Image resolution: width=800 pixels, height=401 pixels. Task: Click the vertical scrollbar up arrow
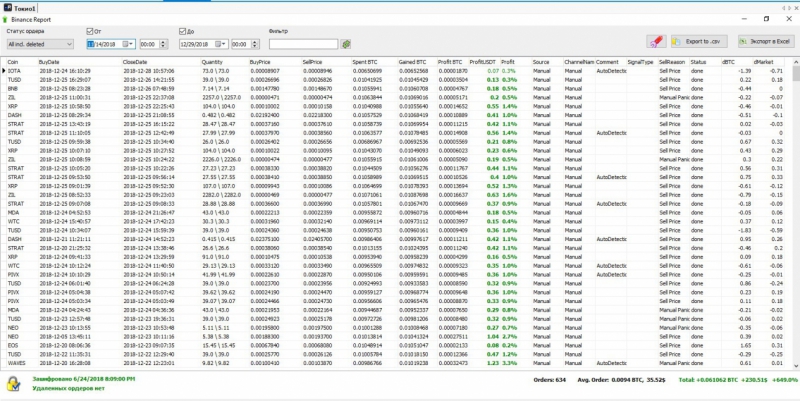coord(796,62)
